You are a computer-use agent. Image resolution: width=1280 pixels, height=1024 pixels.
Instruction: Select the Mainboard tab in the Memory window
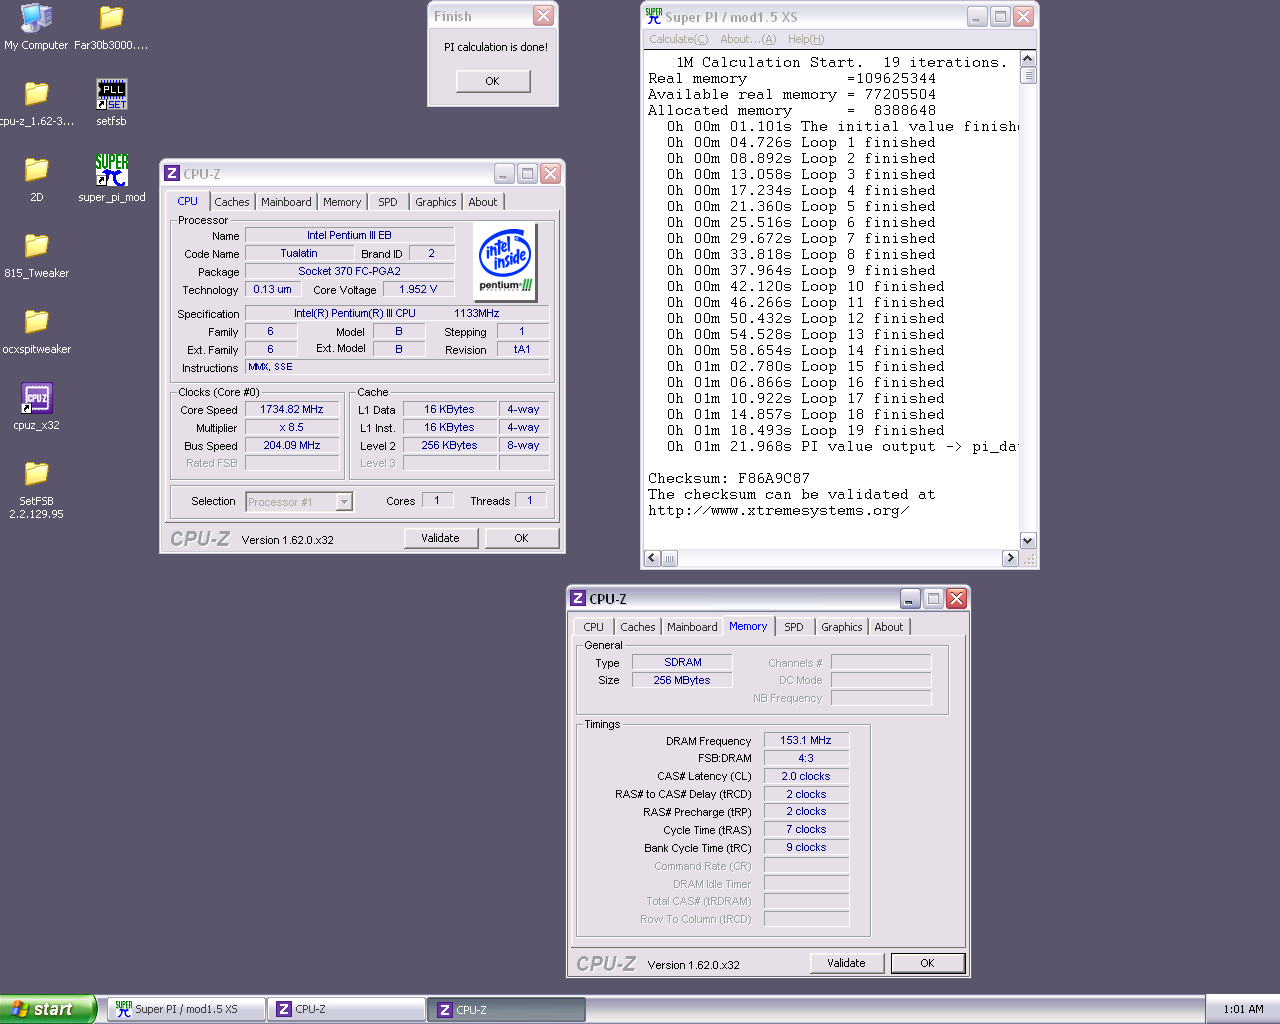(x=692, y=627)
